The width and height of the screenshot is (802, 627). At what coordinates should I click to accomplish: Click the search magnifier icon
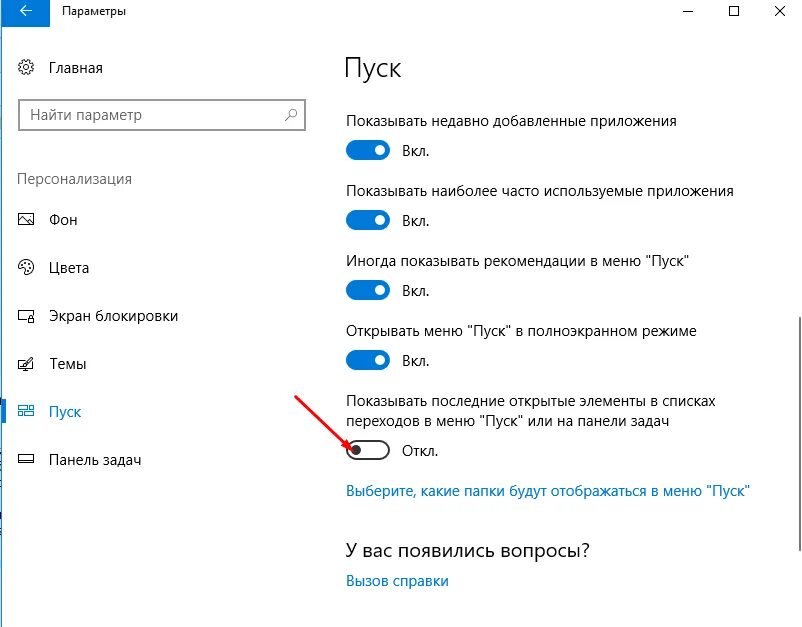coord(291,115)
